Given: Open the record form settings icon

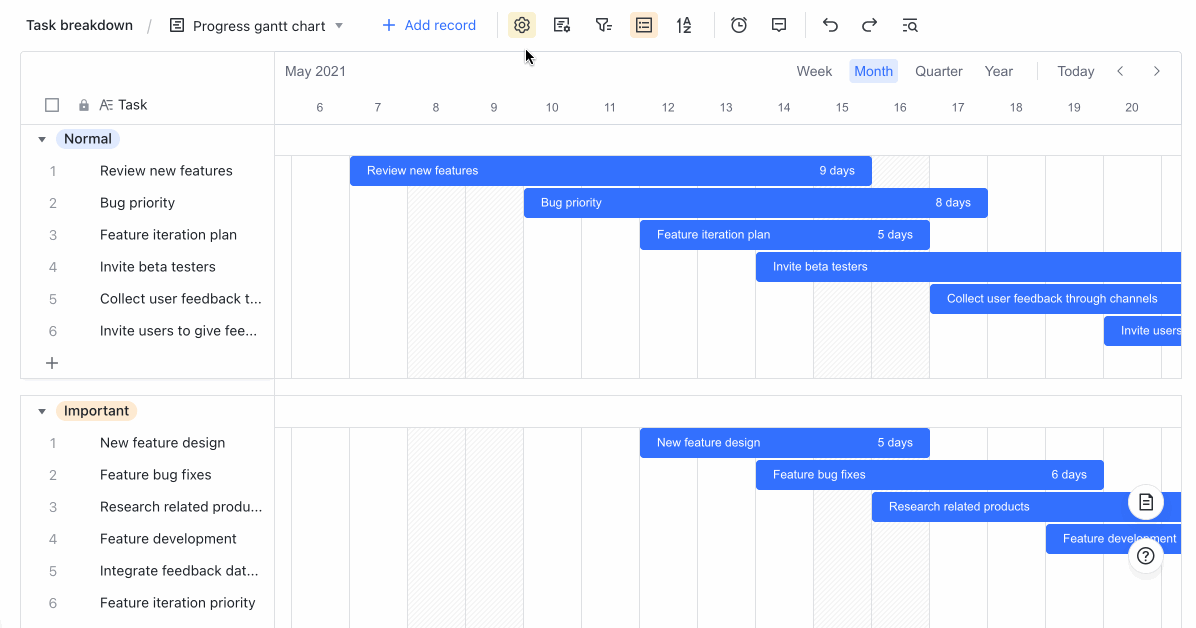Looking at the screenshot, I should (562, 25).
